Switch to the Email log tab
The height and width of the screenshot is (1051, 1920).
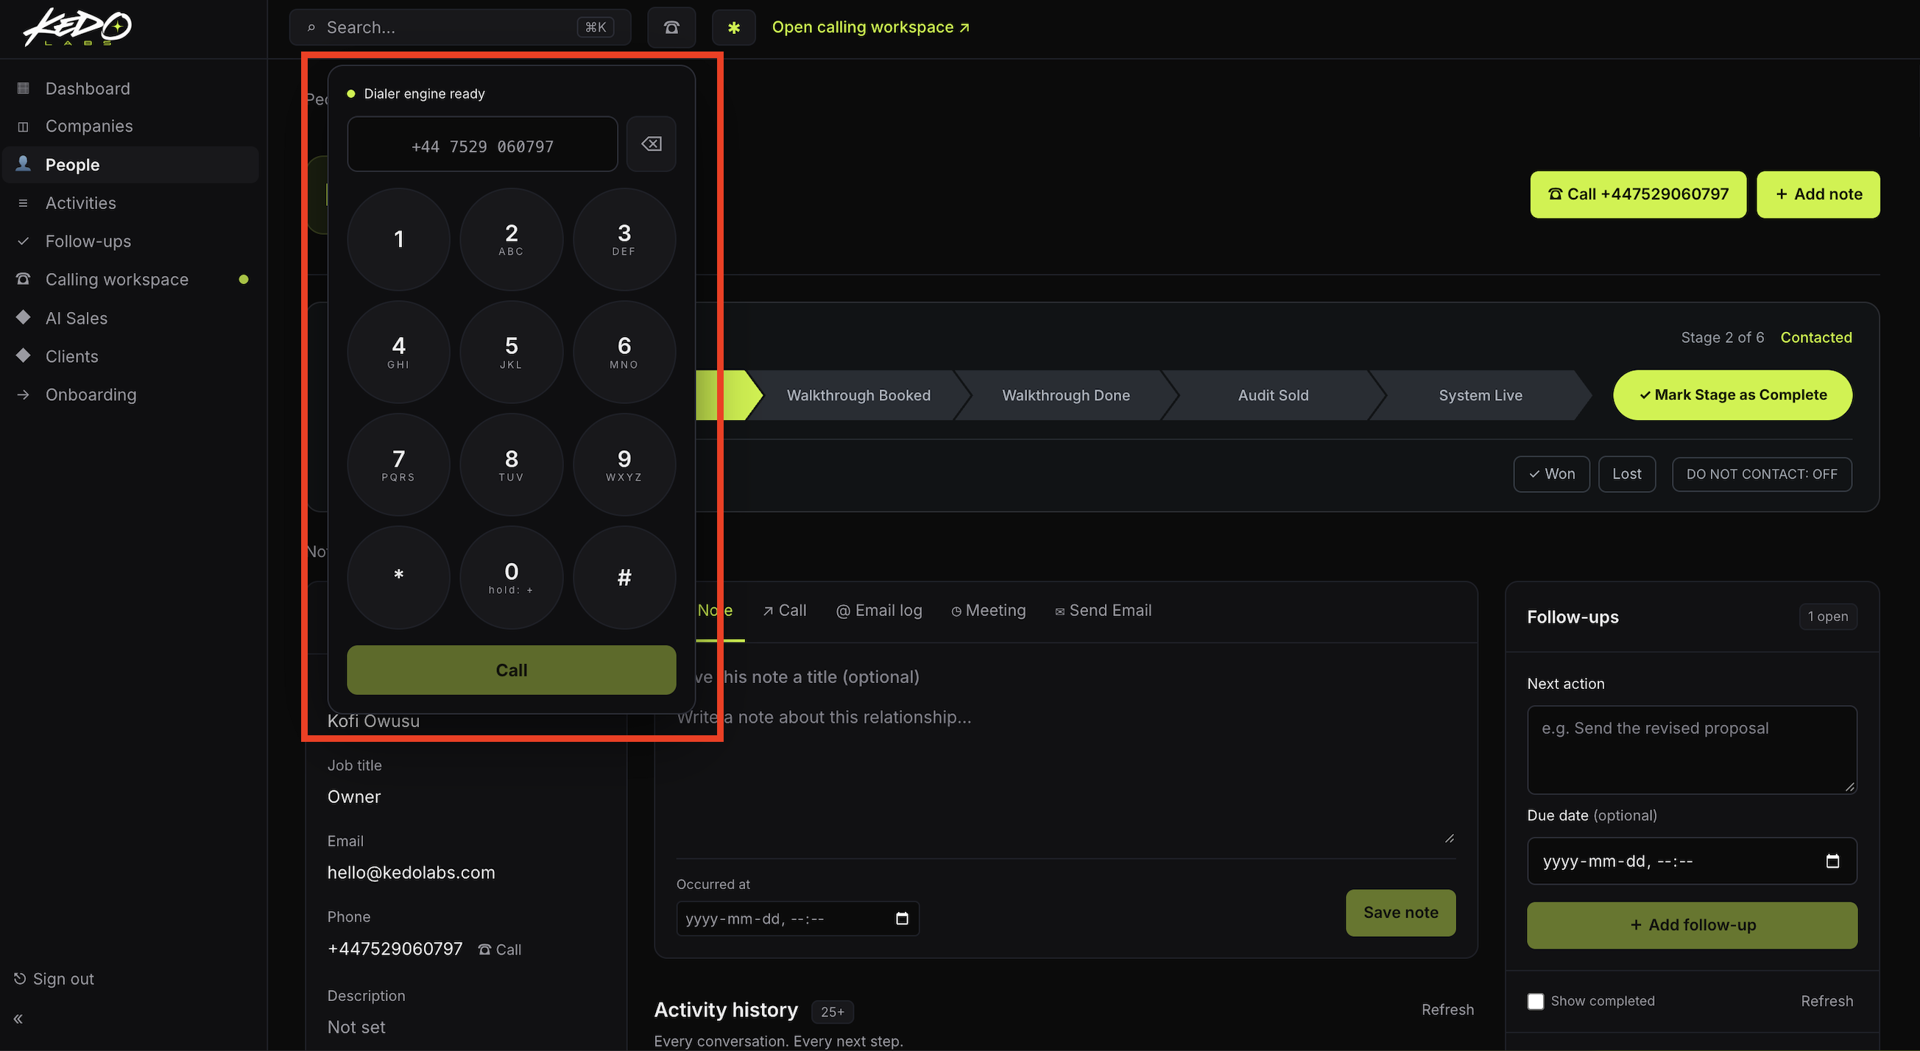click(x=879, y=610)
